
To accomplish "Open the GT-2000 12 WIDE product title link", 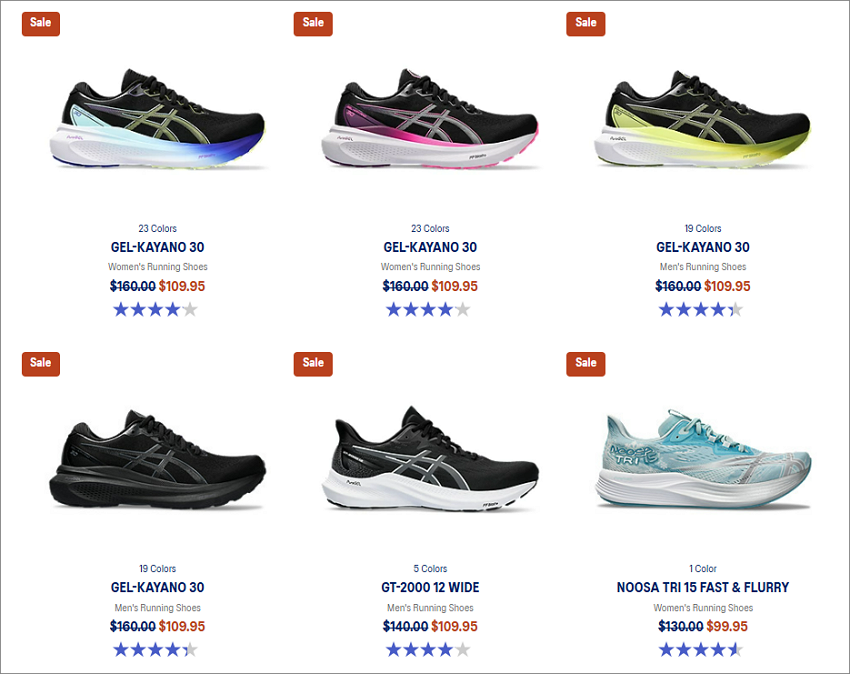I will click(430, 587).
